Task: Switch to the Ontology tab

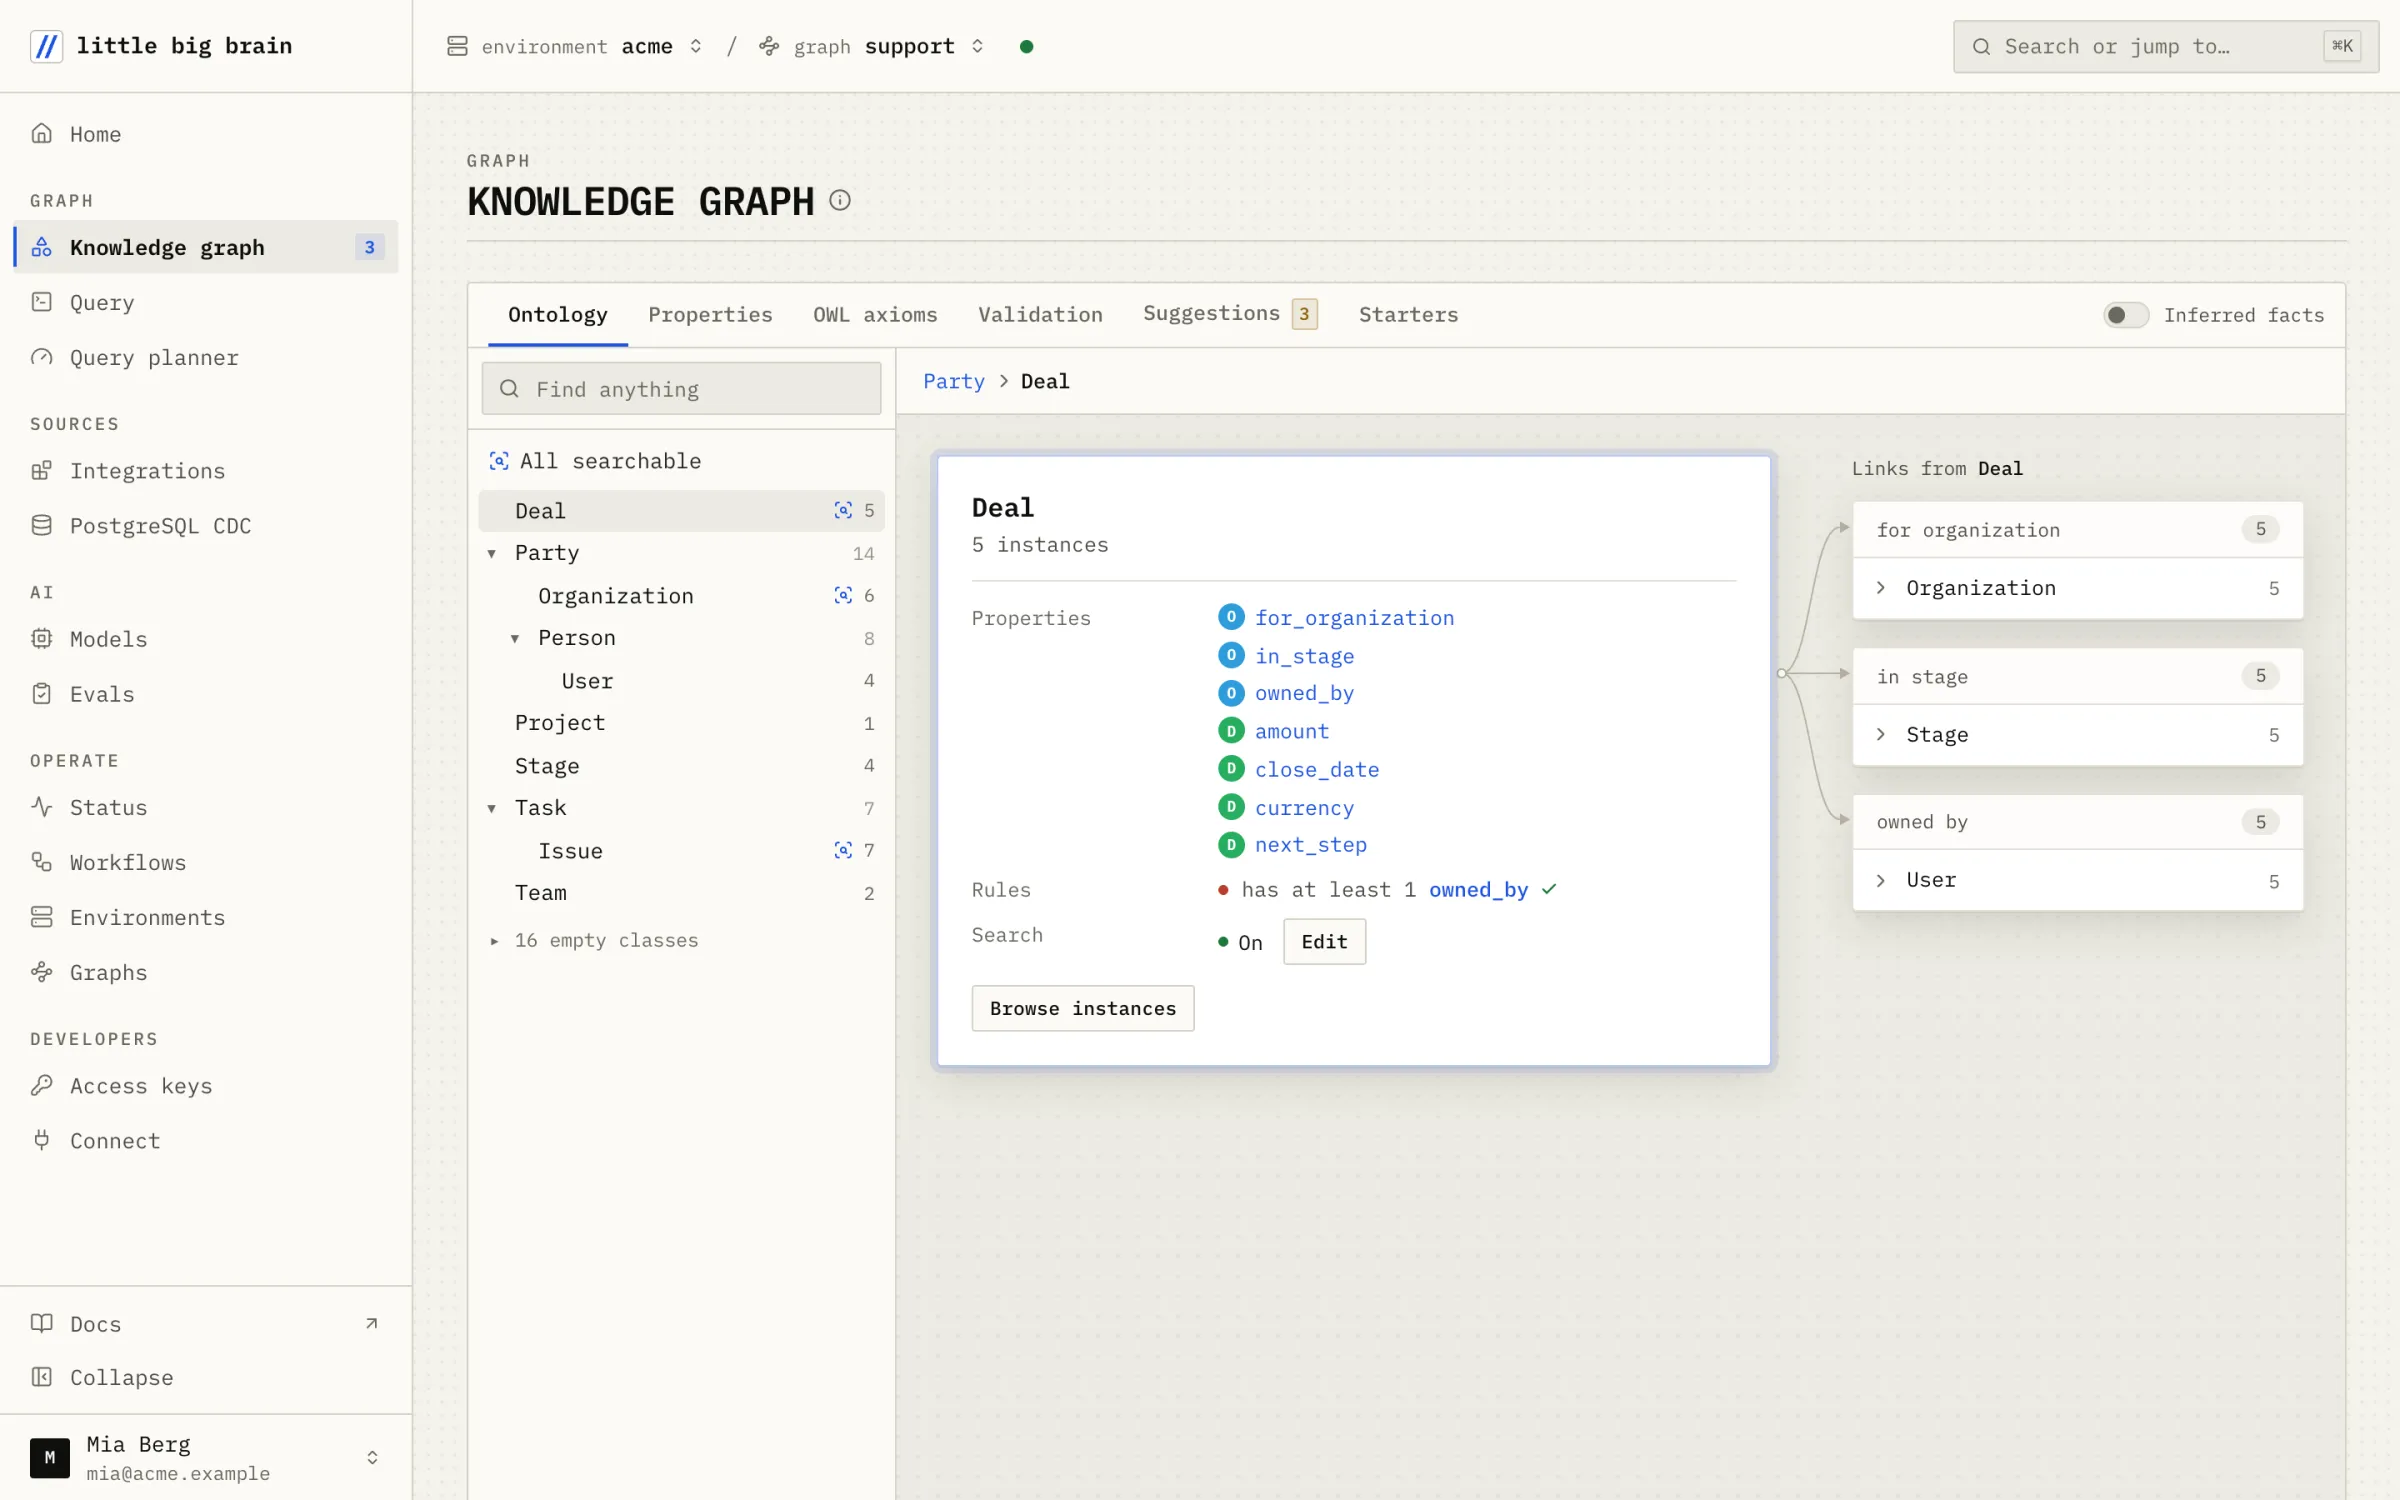Action: [558, 315]
